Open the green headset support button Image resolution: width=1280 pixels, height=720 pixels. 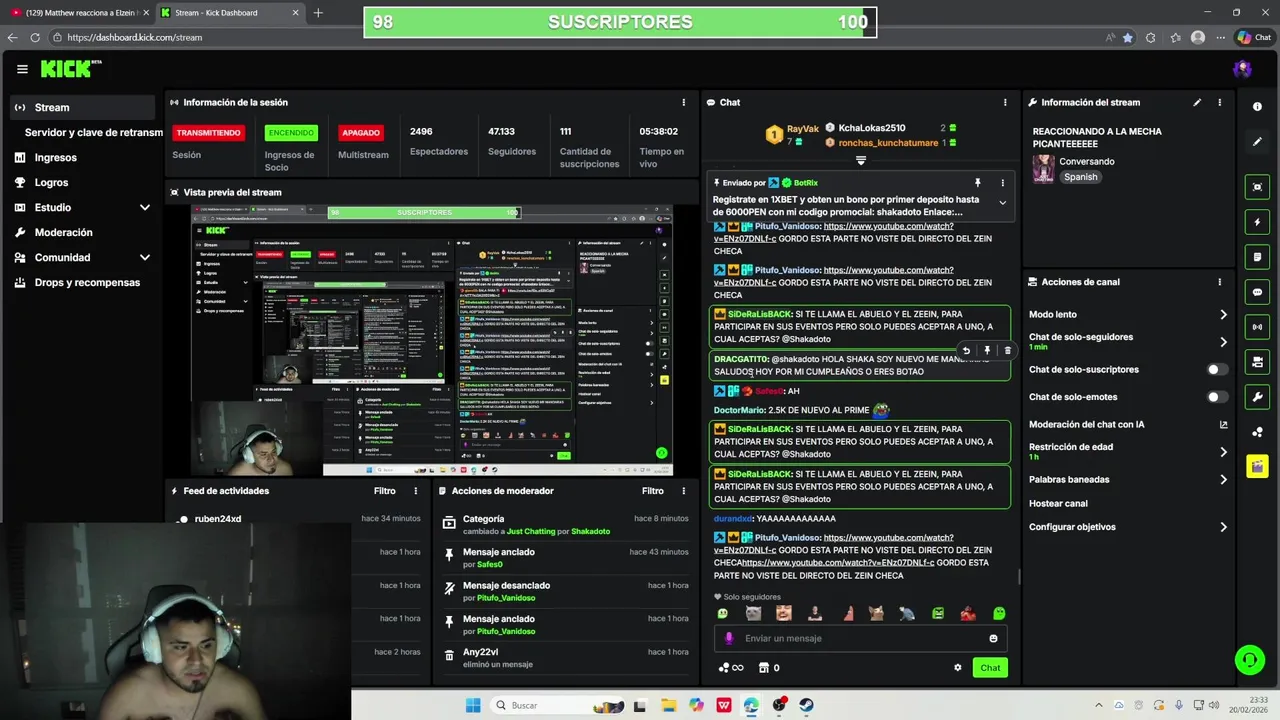[1249, 660]
